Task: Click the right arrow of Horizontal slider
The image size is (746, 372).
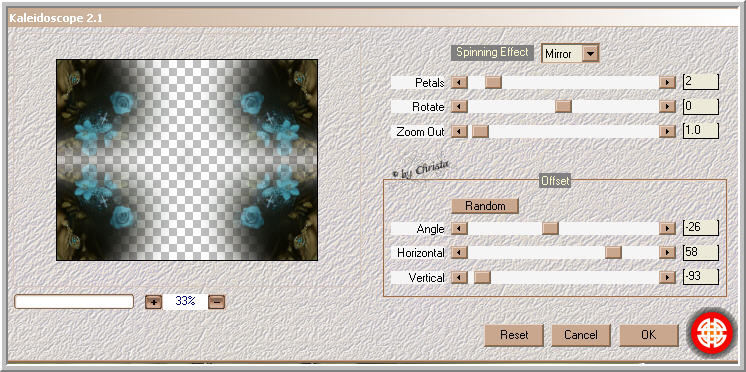Action: coord(667,253)
